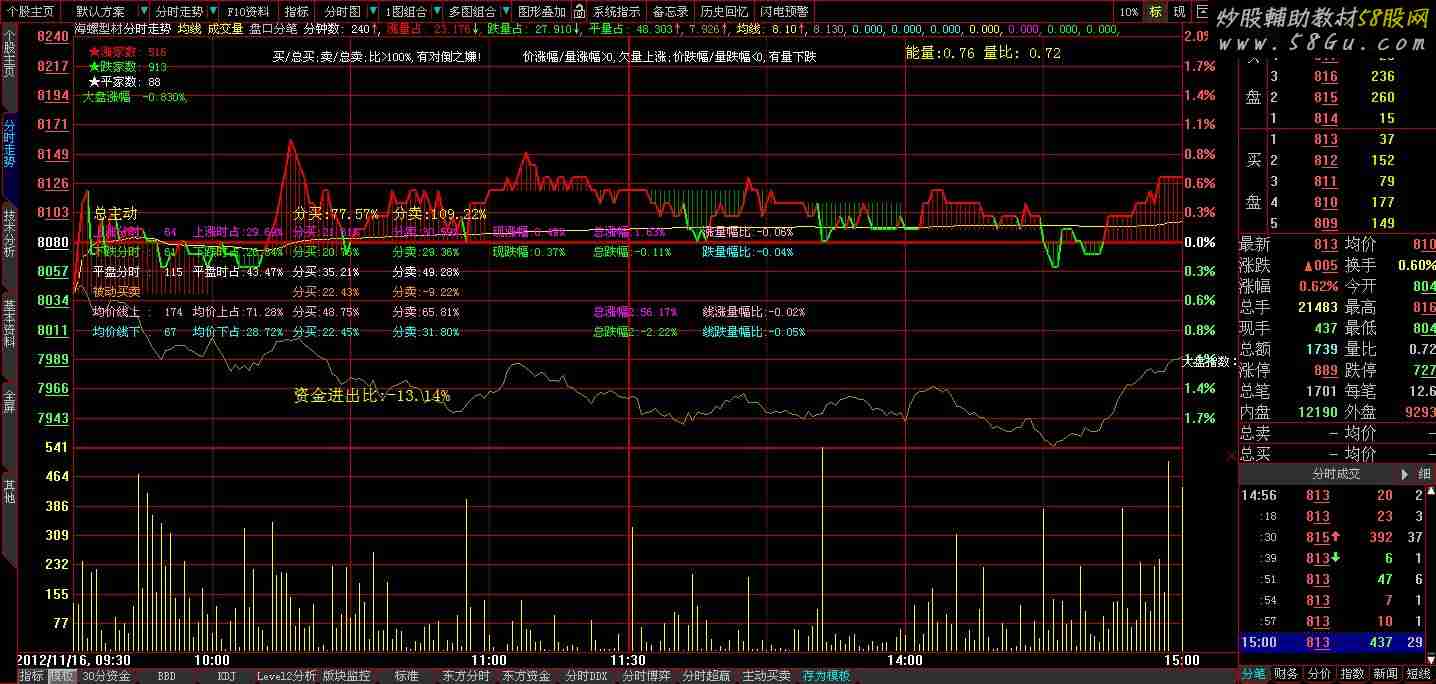Image resolution: width=1436 pixels, height=684 pixels.
Task: Select the 东方资金 bottom tab
Action: click(526, 676)
